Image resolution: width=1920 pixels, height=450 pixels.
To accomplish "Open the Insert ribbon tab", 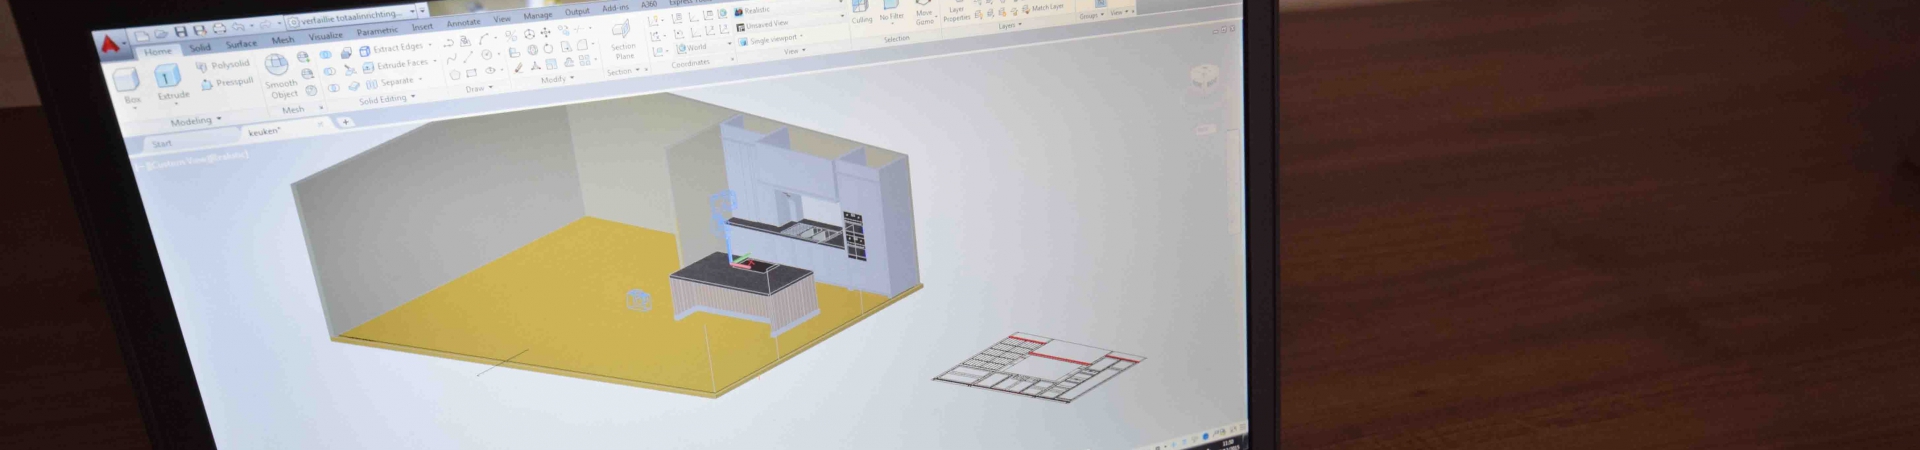I will pos(422,27).
